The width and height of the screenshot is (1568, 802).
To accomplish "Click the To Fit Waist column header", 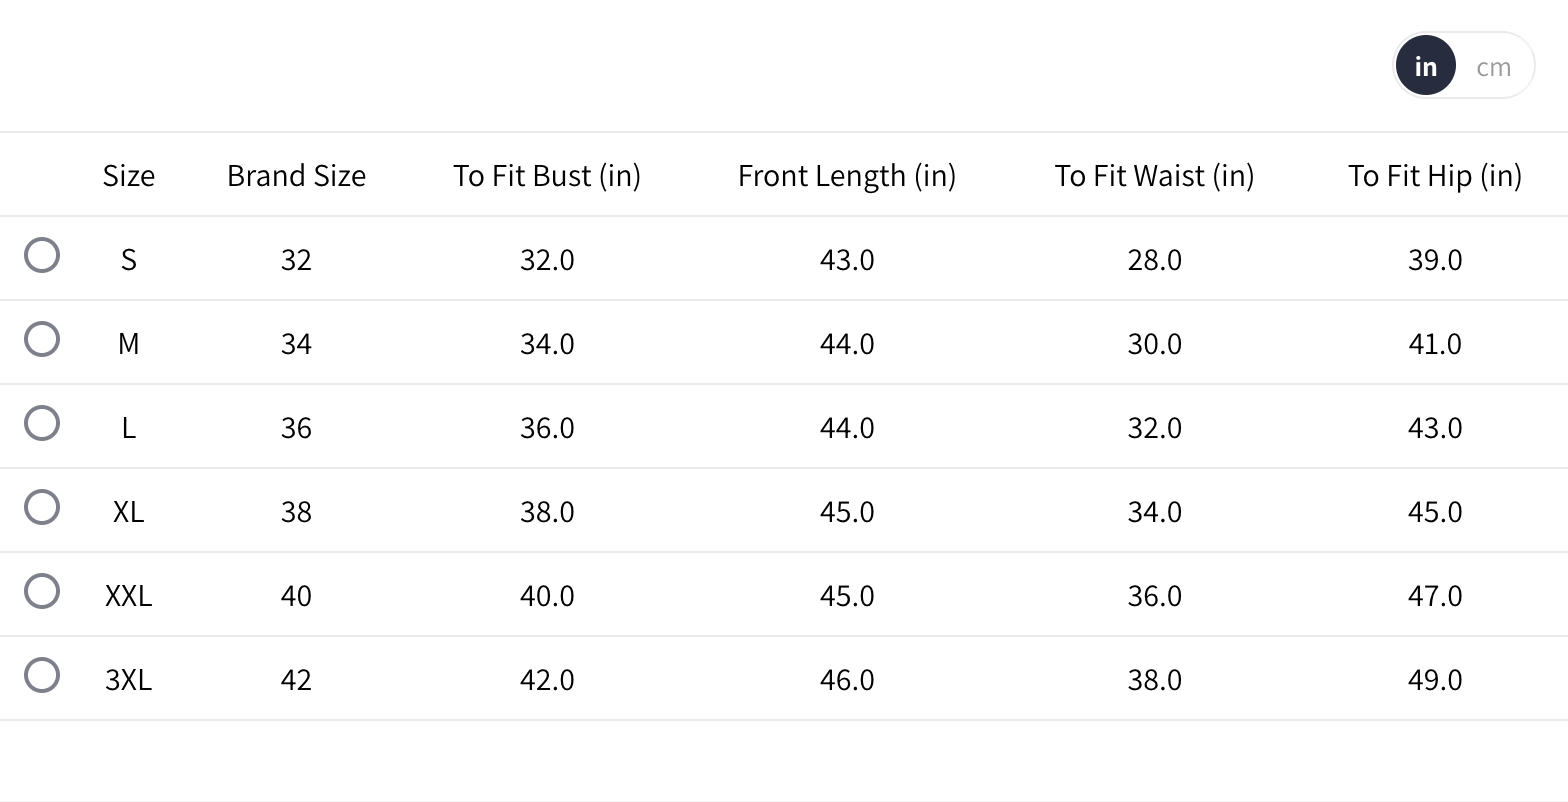I will 1154,176.
